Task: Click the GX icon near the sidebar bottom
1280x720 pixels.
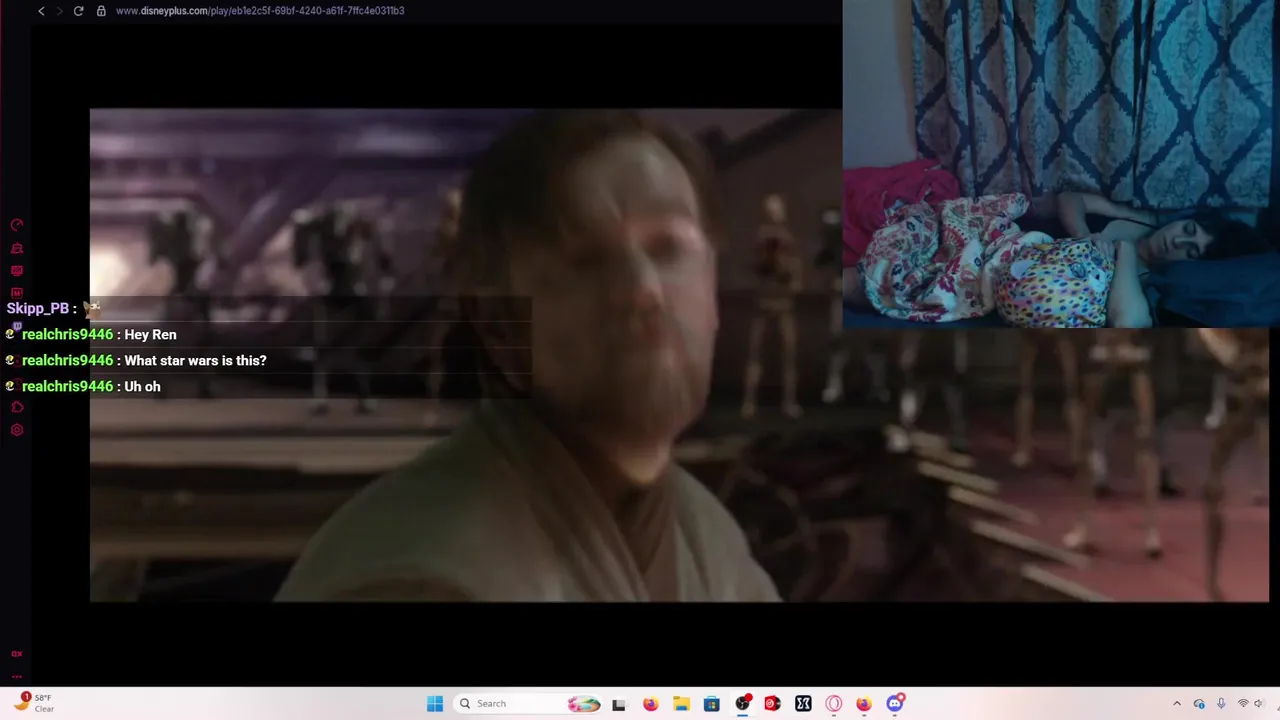Action: [x=17, y=654]
